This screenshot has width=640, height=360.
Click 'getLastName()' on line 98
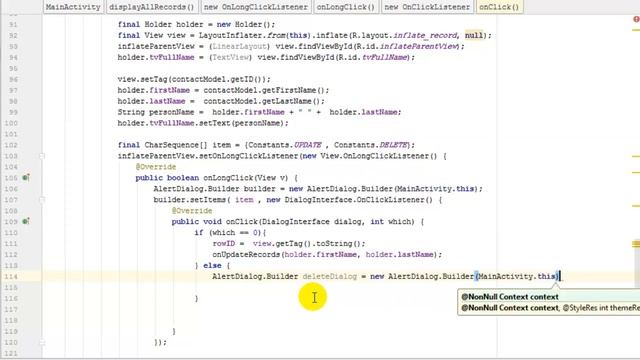290,101
